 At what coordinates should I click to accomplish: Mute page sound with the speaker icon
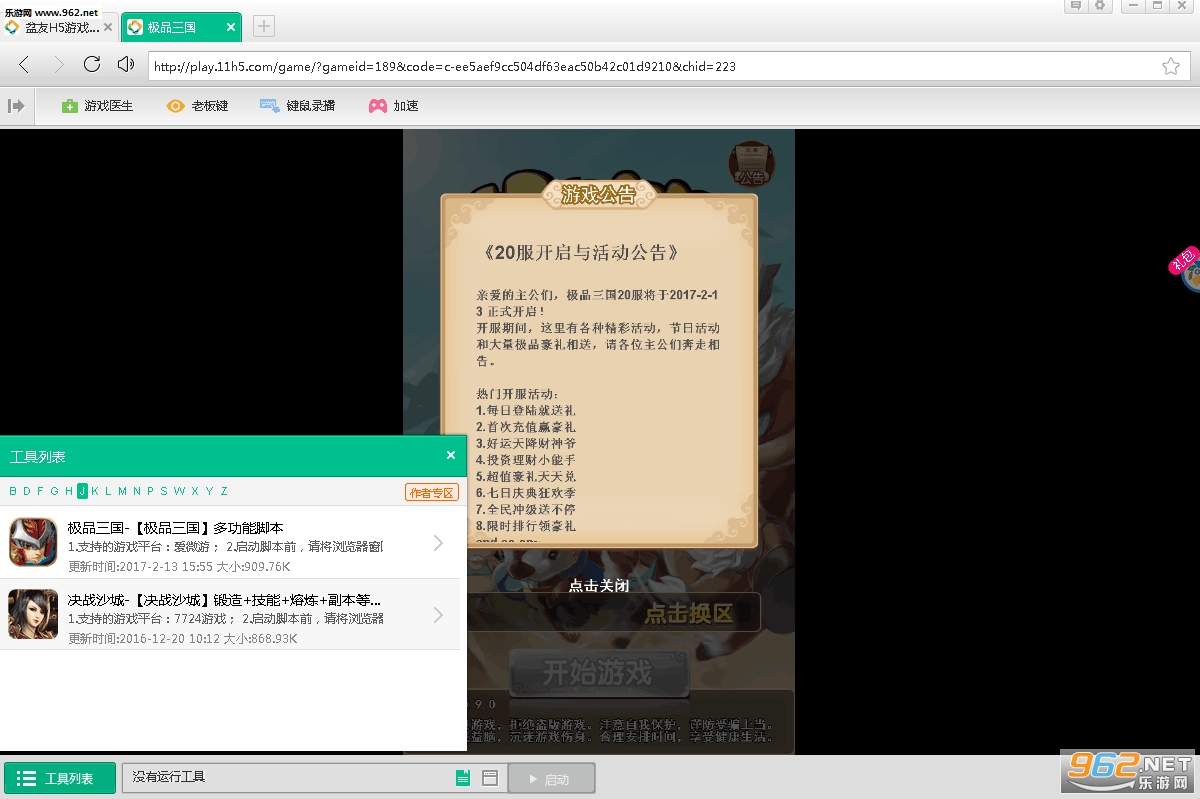pyautogui.click(x=126, y=65)
